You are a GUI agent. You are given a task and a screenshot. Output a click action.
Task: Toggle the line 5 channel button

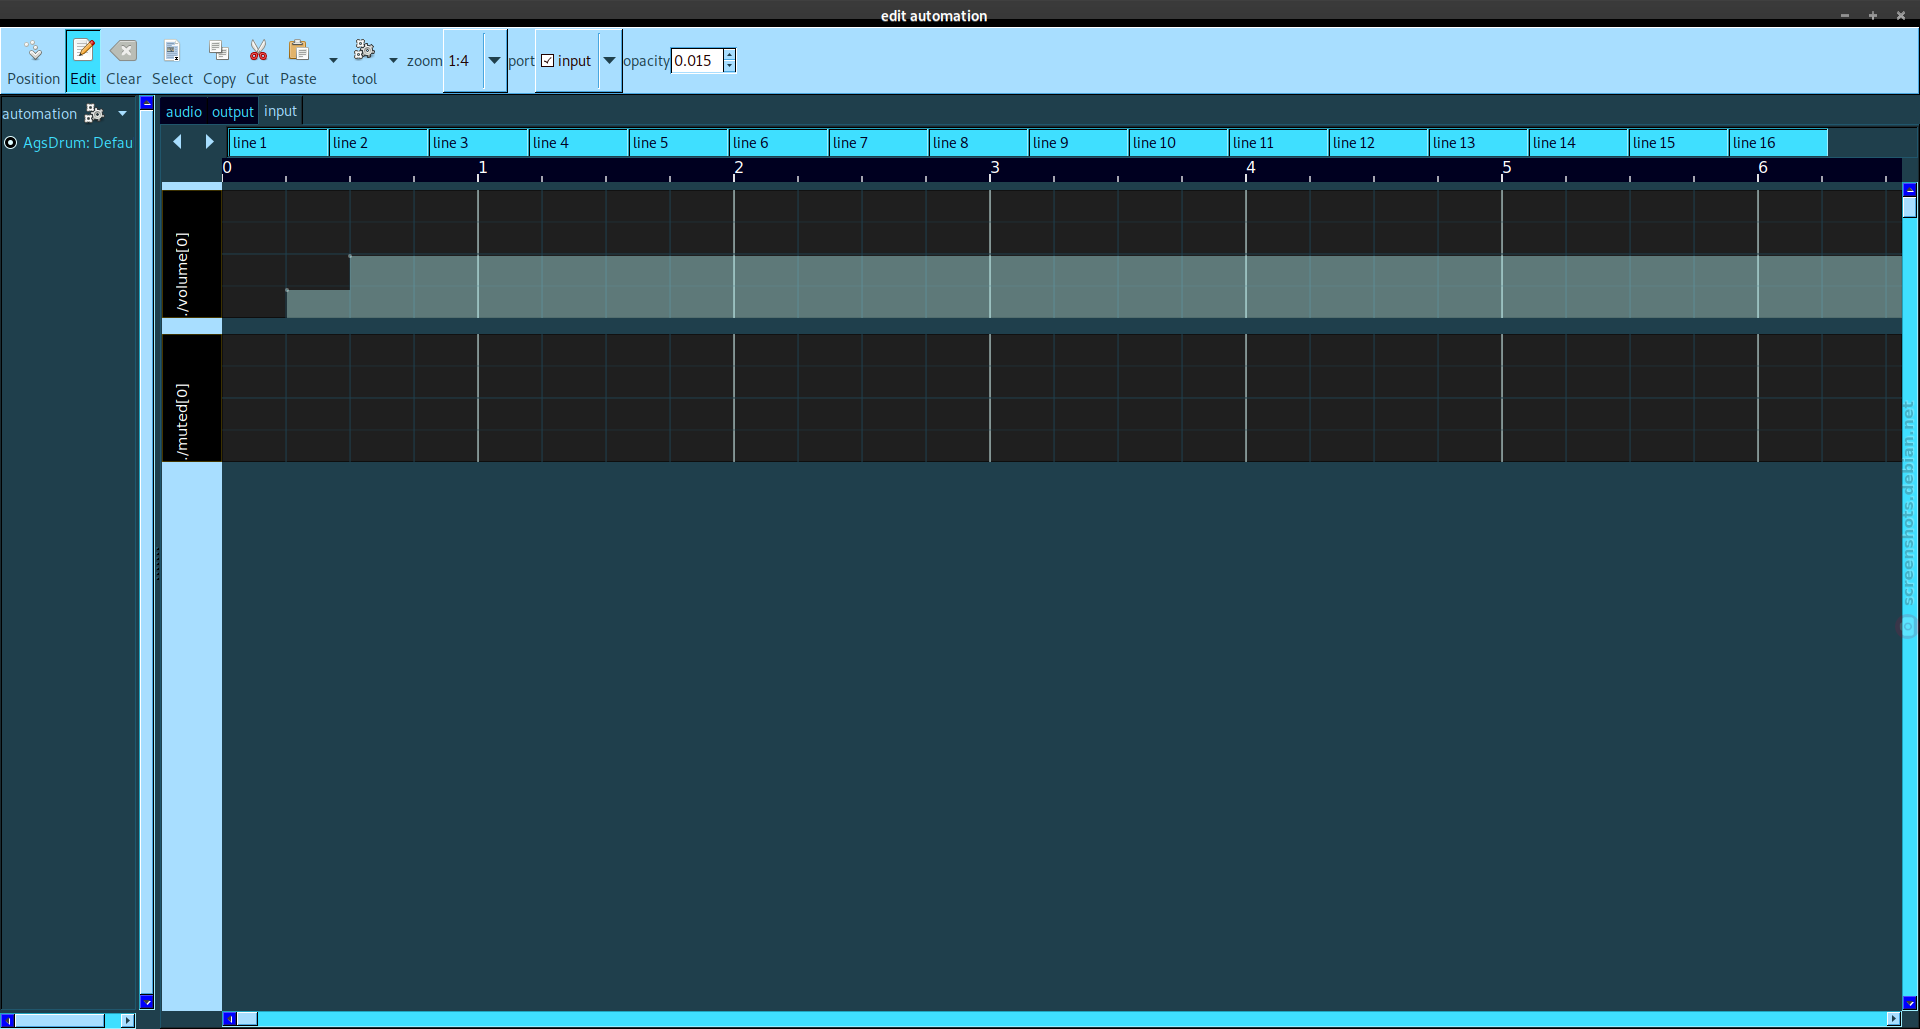pyautogui.click(x=679, y=143)
